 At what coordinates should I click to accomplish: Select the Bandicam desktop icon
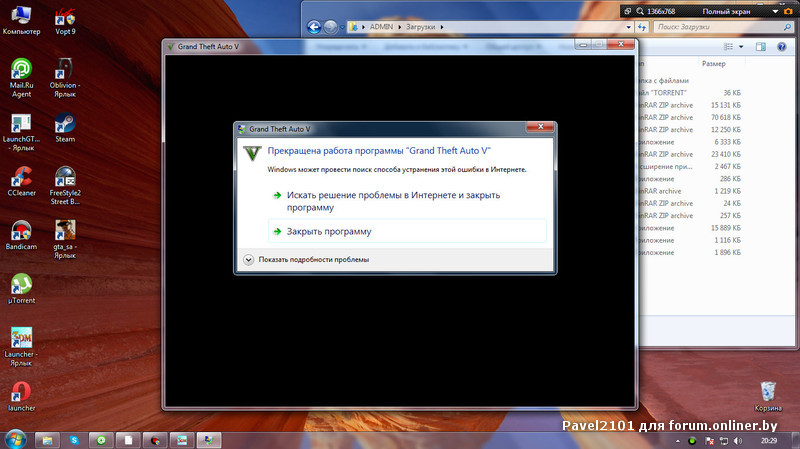click(21, 235)
